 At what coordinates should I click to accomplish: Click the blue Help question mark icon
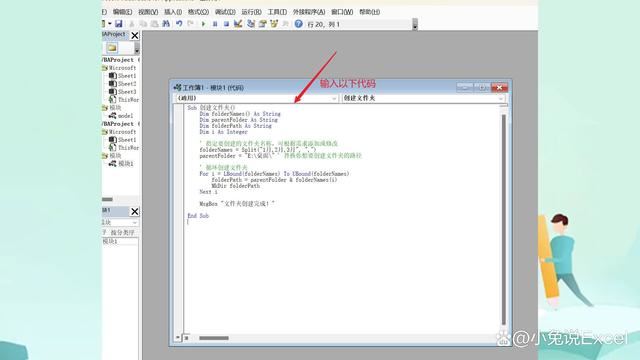pyautogui.click(x=298, y=24)
